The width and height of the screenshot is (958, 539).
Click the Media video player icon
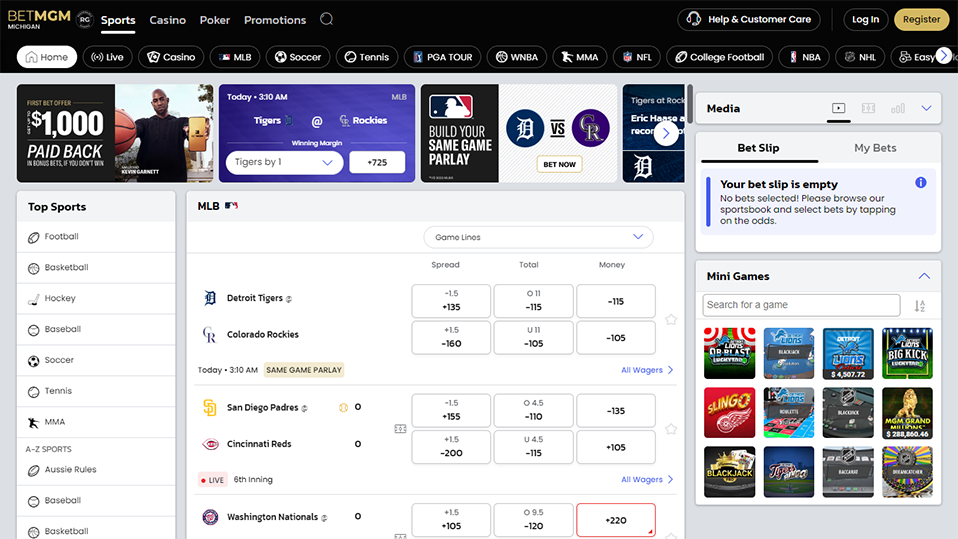tap(839, 108)
